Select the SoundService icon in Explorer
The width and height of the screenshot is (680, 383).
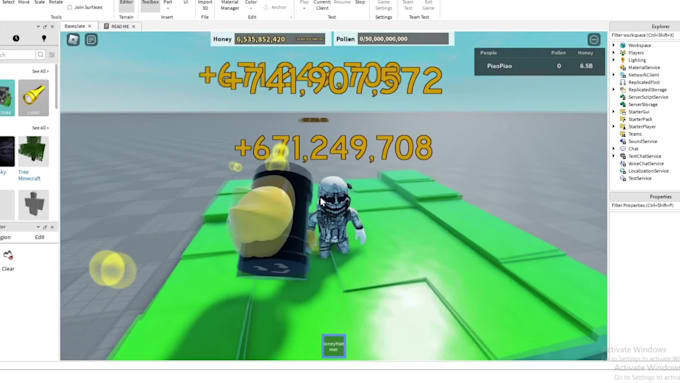pyautogui.click(x=623, y=141)
